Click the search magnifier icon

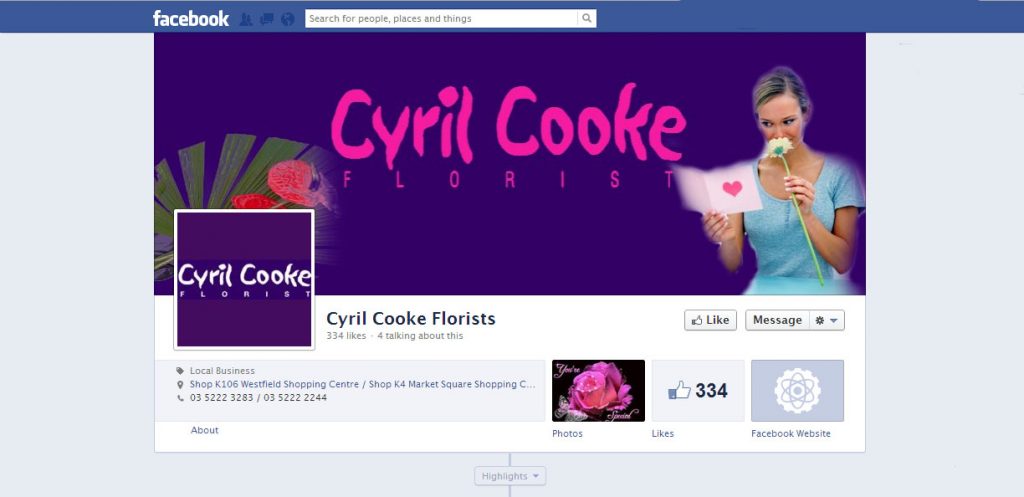click(x=586, y=18)
